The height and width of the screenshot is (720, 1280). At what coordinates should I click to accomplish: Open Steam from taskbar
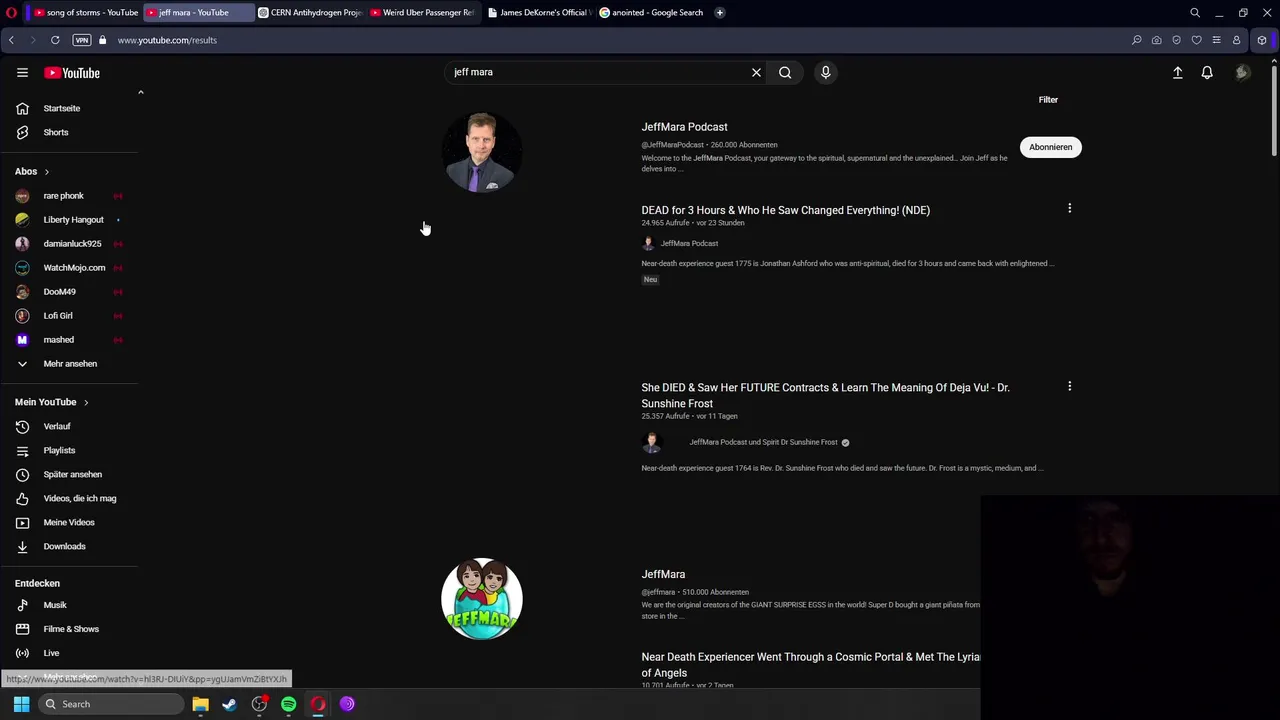(229, 704)
